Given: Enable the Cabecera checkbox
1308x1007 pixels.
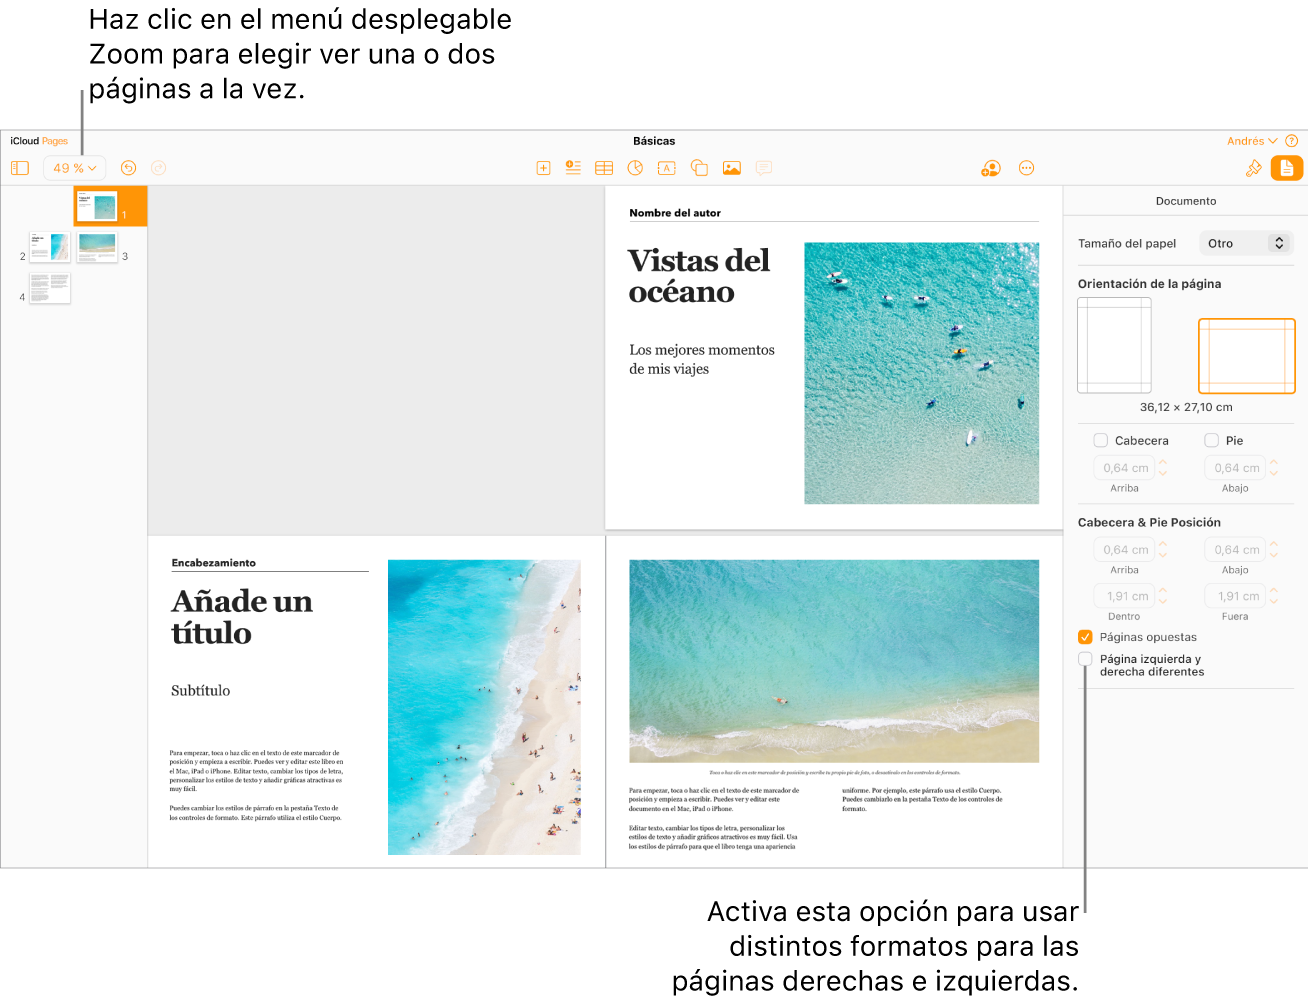Looking at the screenshot, I should click(1102, 440).
